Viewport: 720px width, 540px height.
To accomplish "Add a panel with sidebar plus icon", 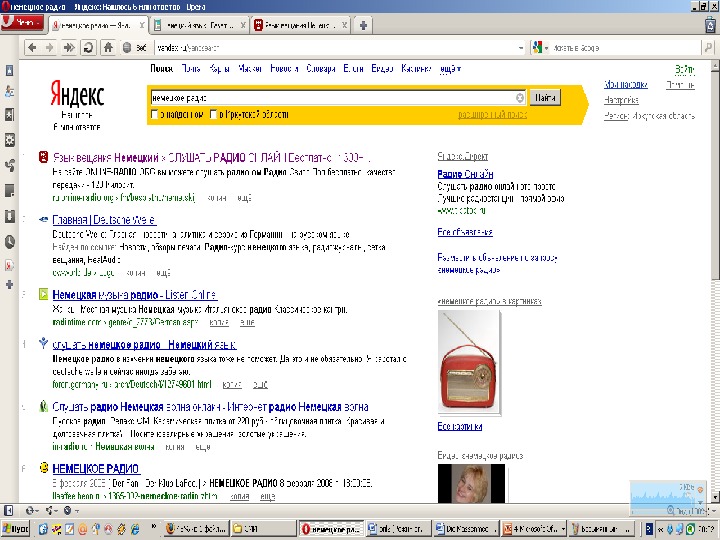I will (9, 285).
